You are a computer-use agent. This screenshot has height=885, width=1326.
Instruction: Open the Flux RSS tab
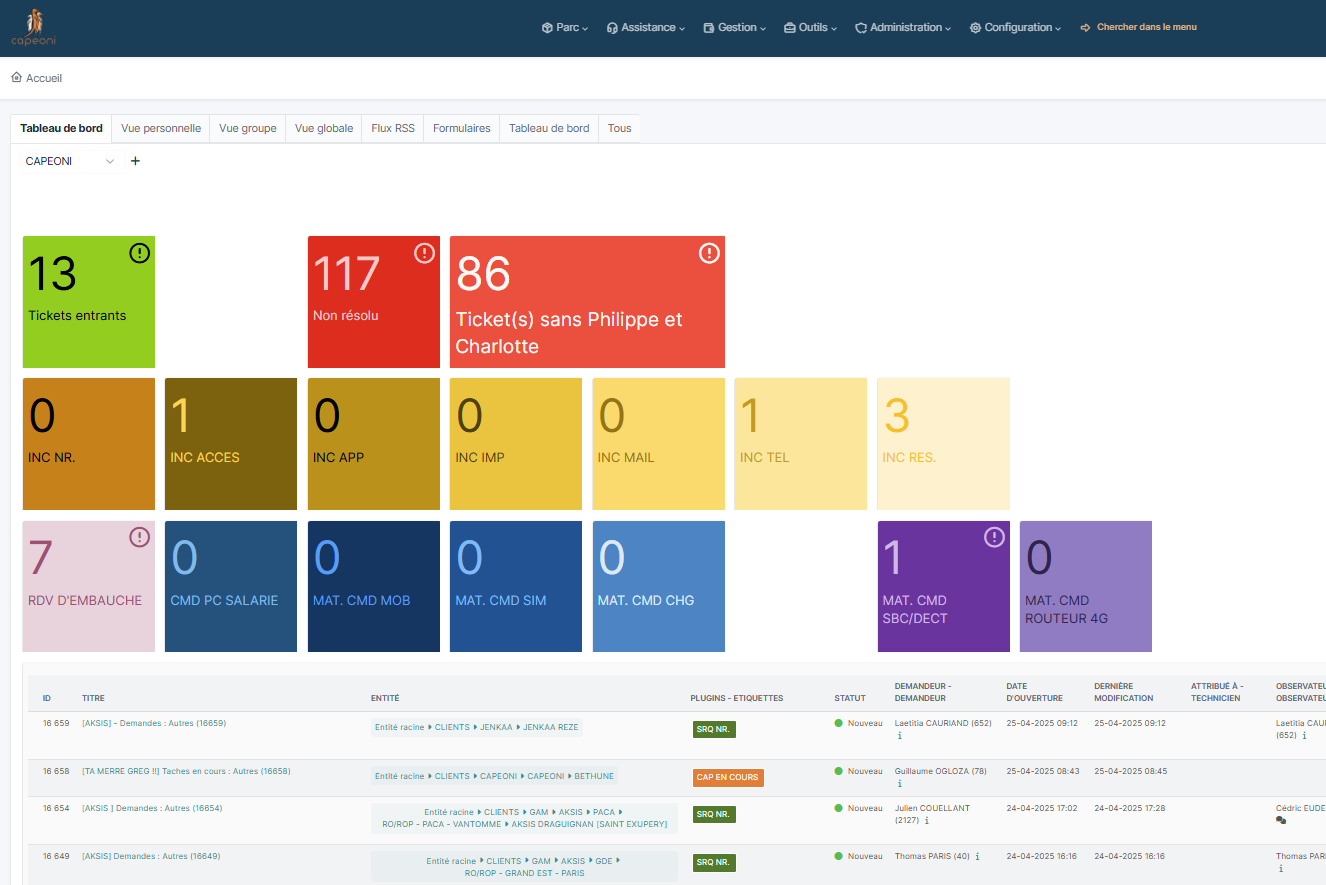coord(393,129)
